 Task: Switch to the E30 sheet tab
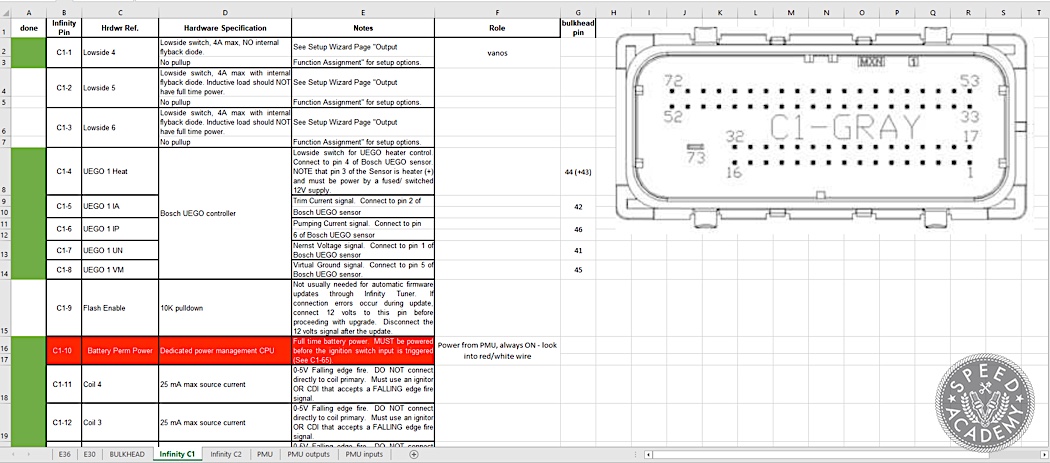tap(89, 454)
